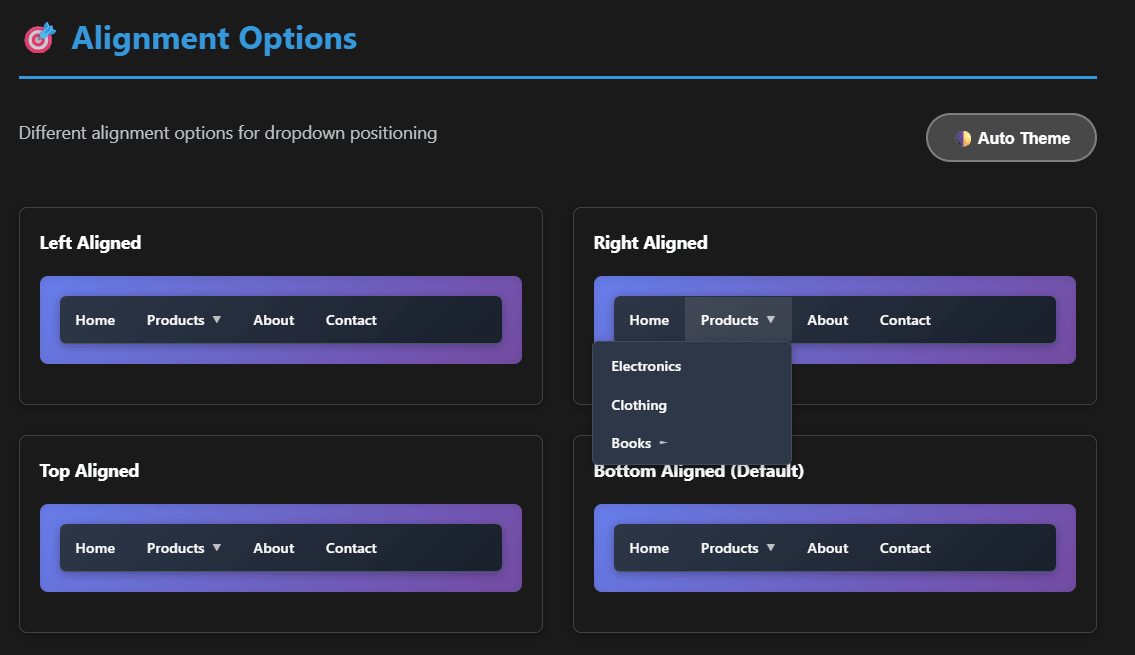1135x655 pixels.
Task: Click Contact in the Top Aligned navbar
Action: (351, 548)
